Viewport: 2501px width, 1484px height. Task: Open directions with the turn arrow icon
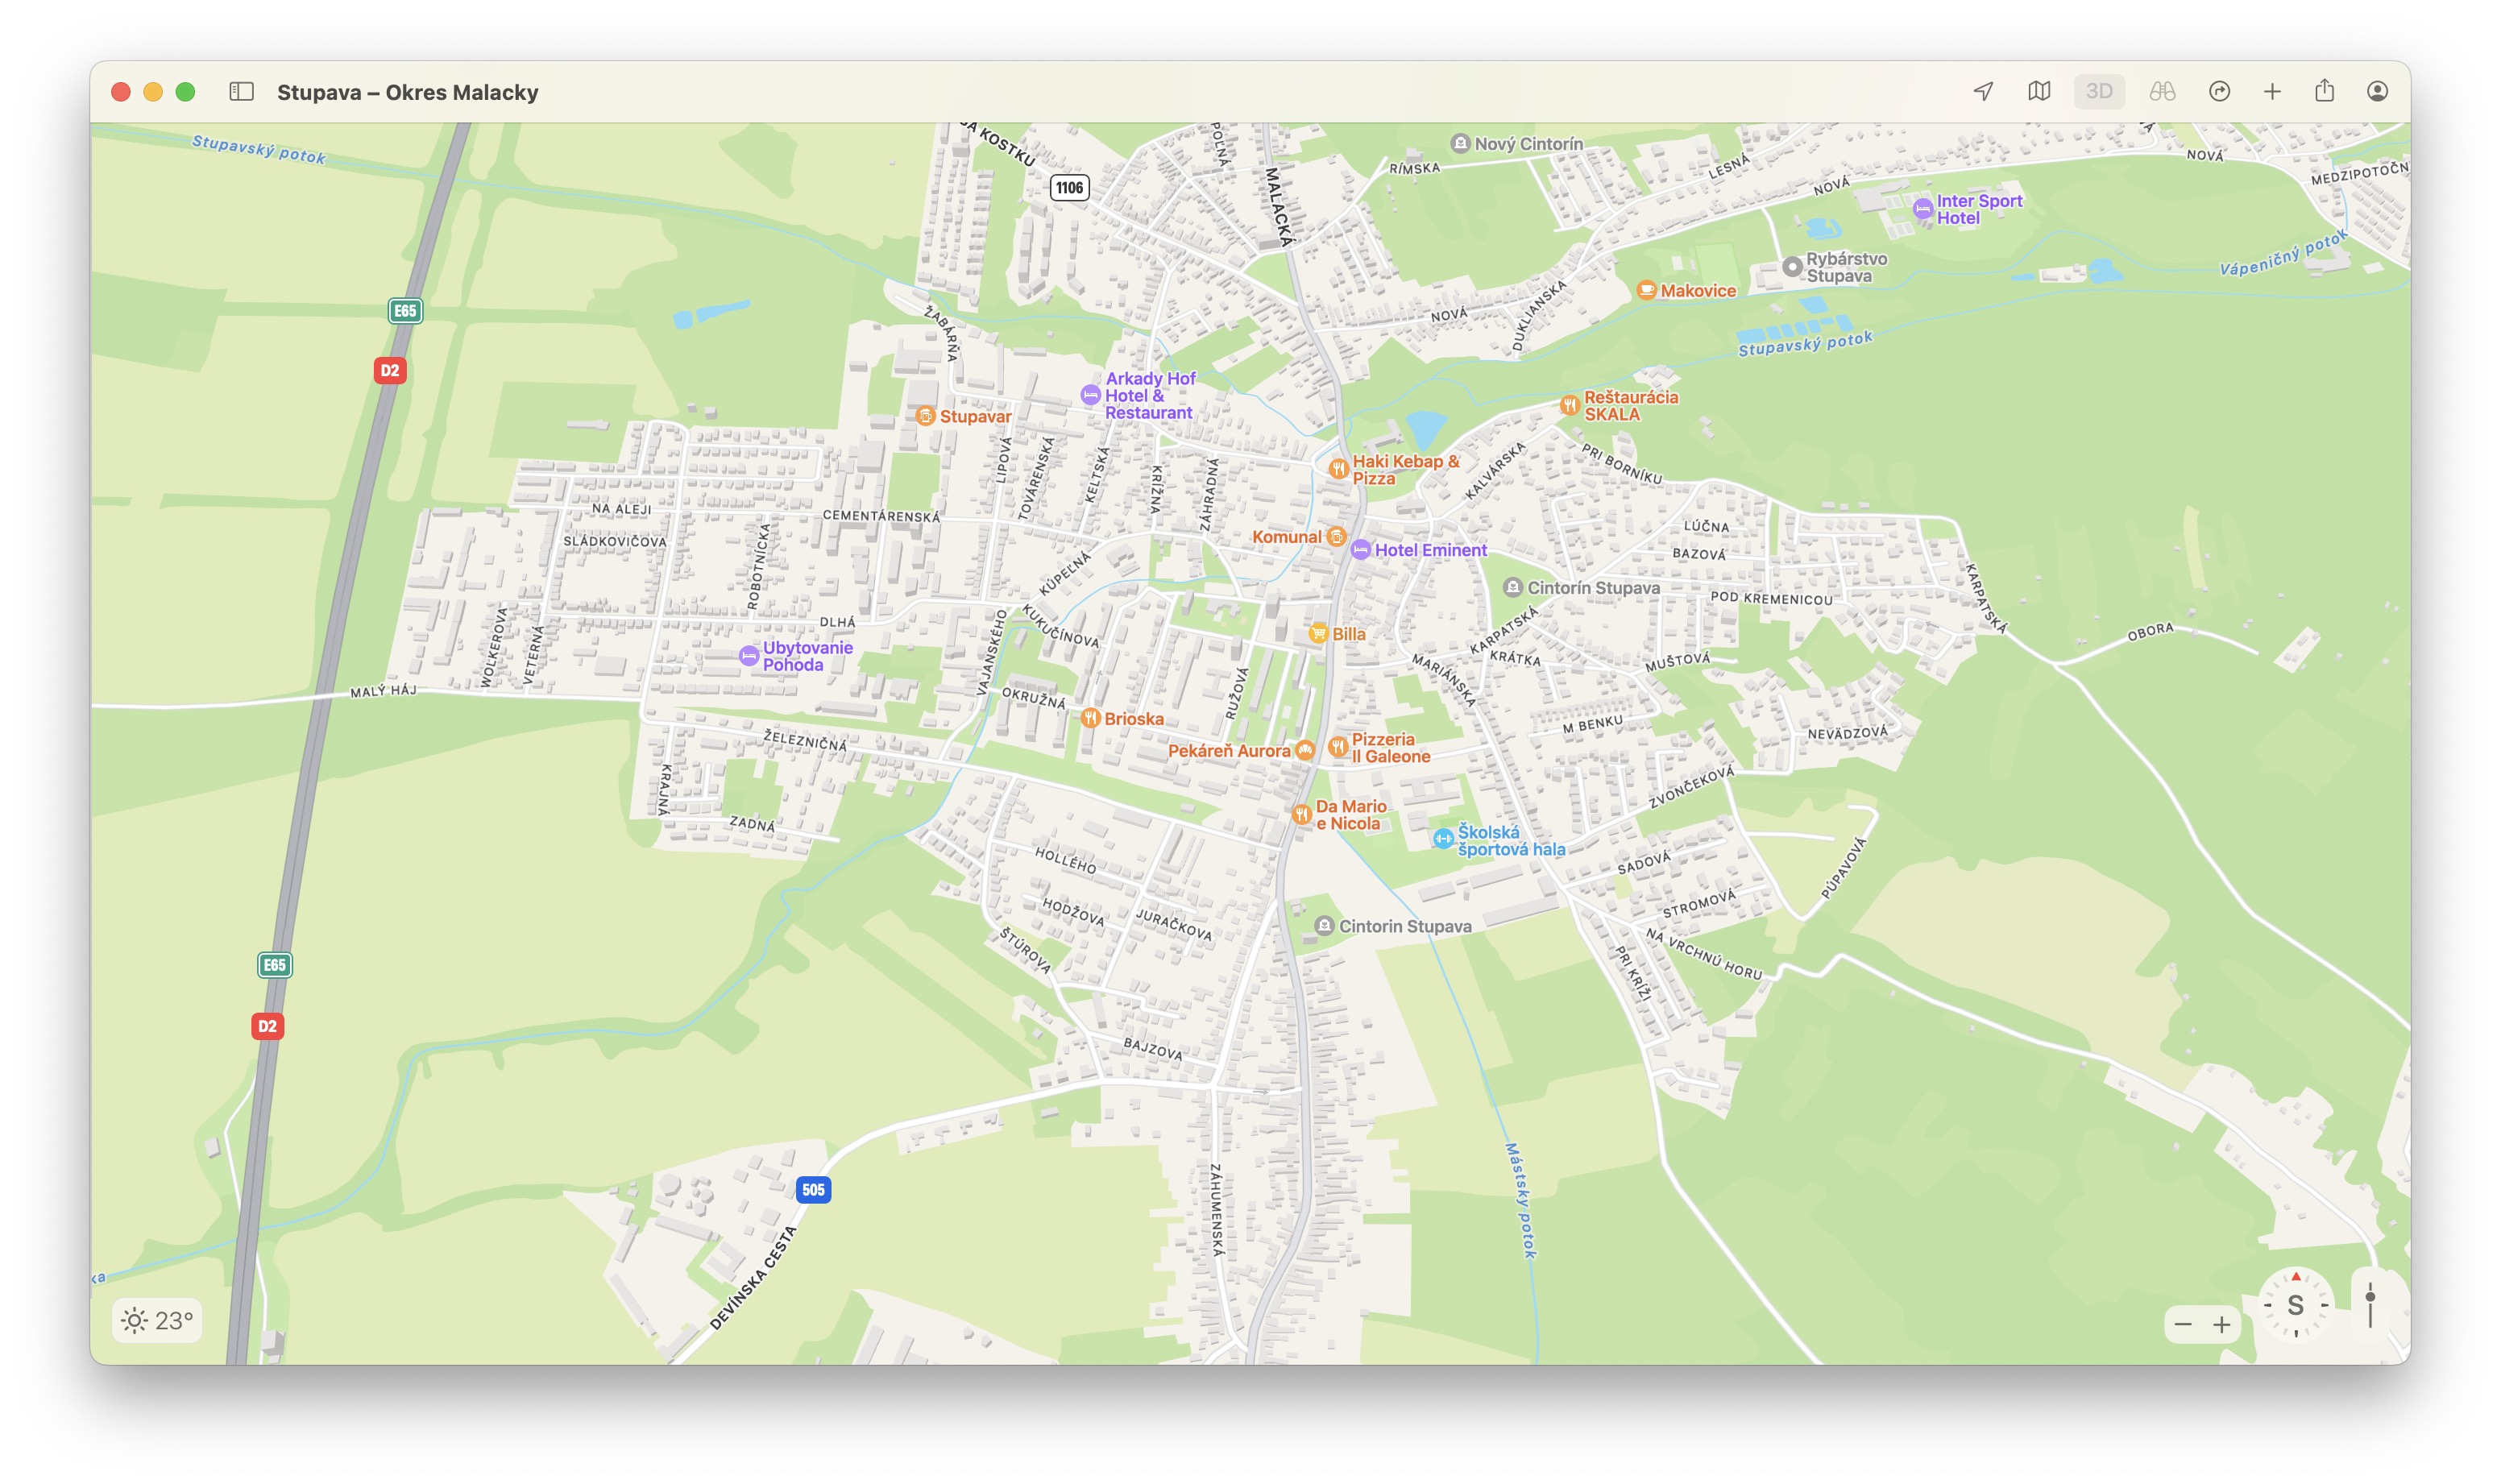coord(2219,91)
